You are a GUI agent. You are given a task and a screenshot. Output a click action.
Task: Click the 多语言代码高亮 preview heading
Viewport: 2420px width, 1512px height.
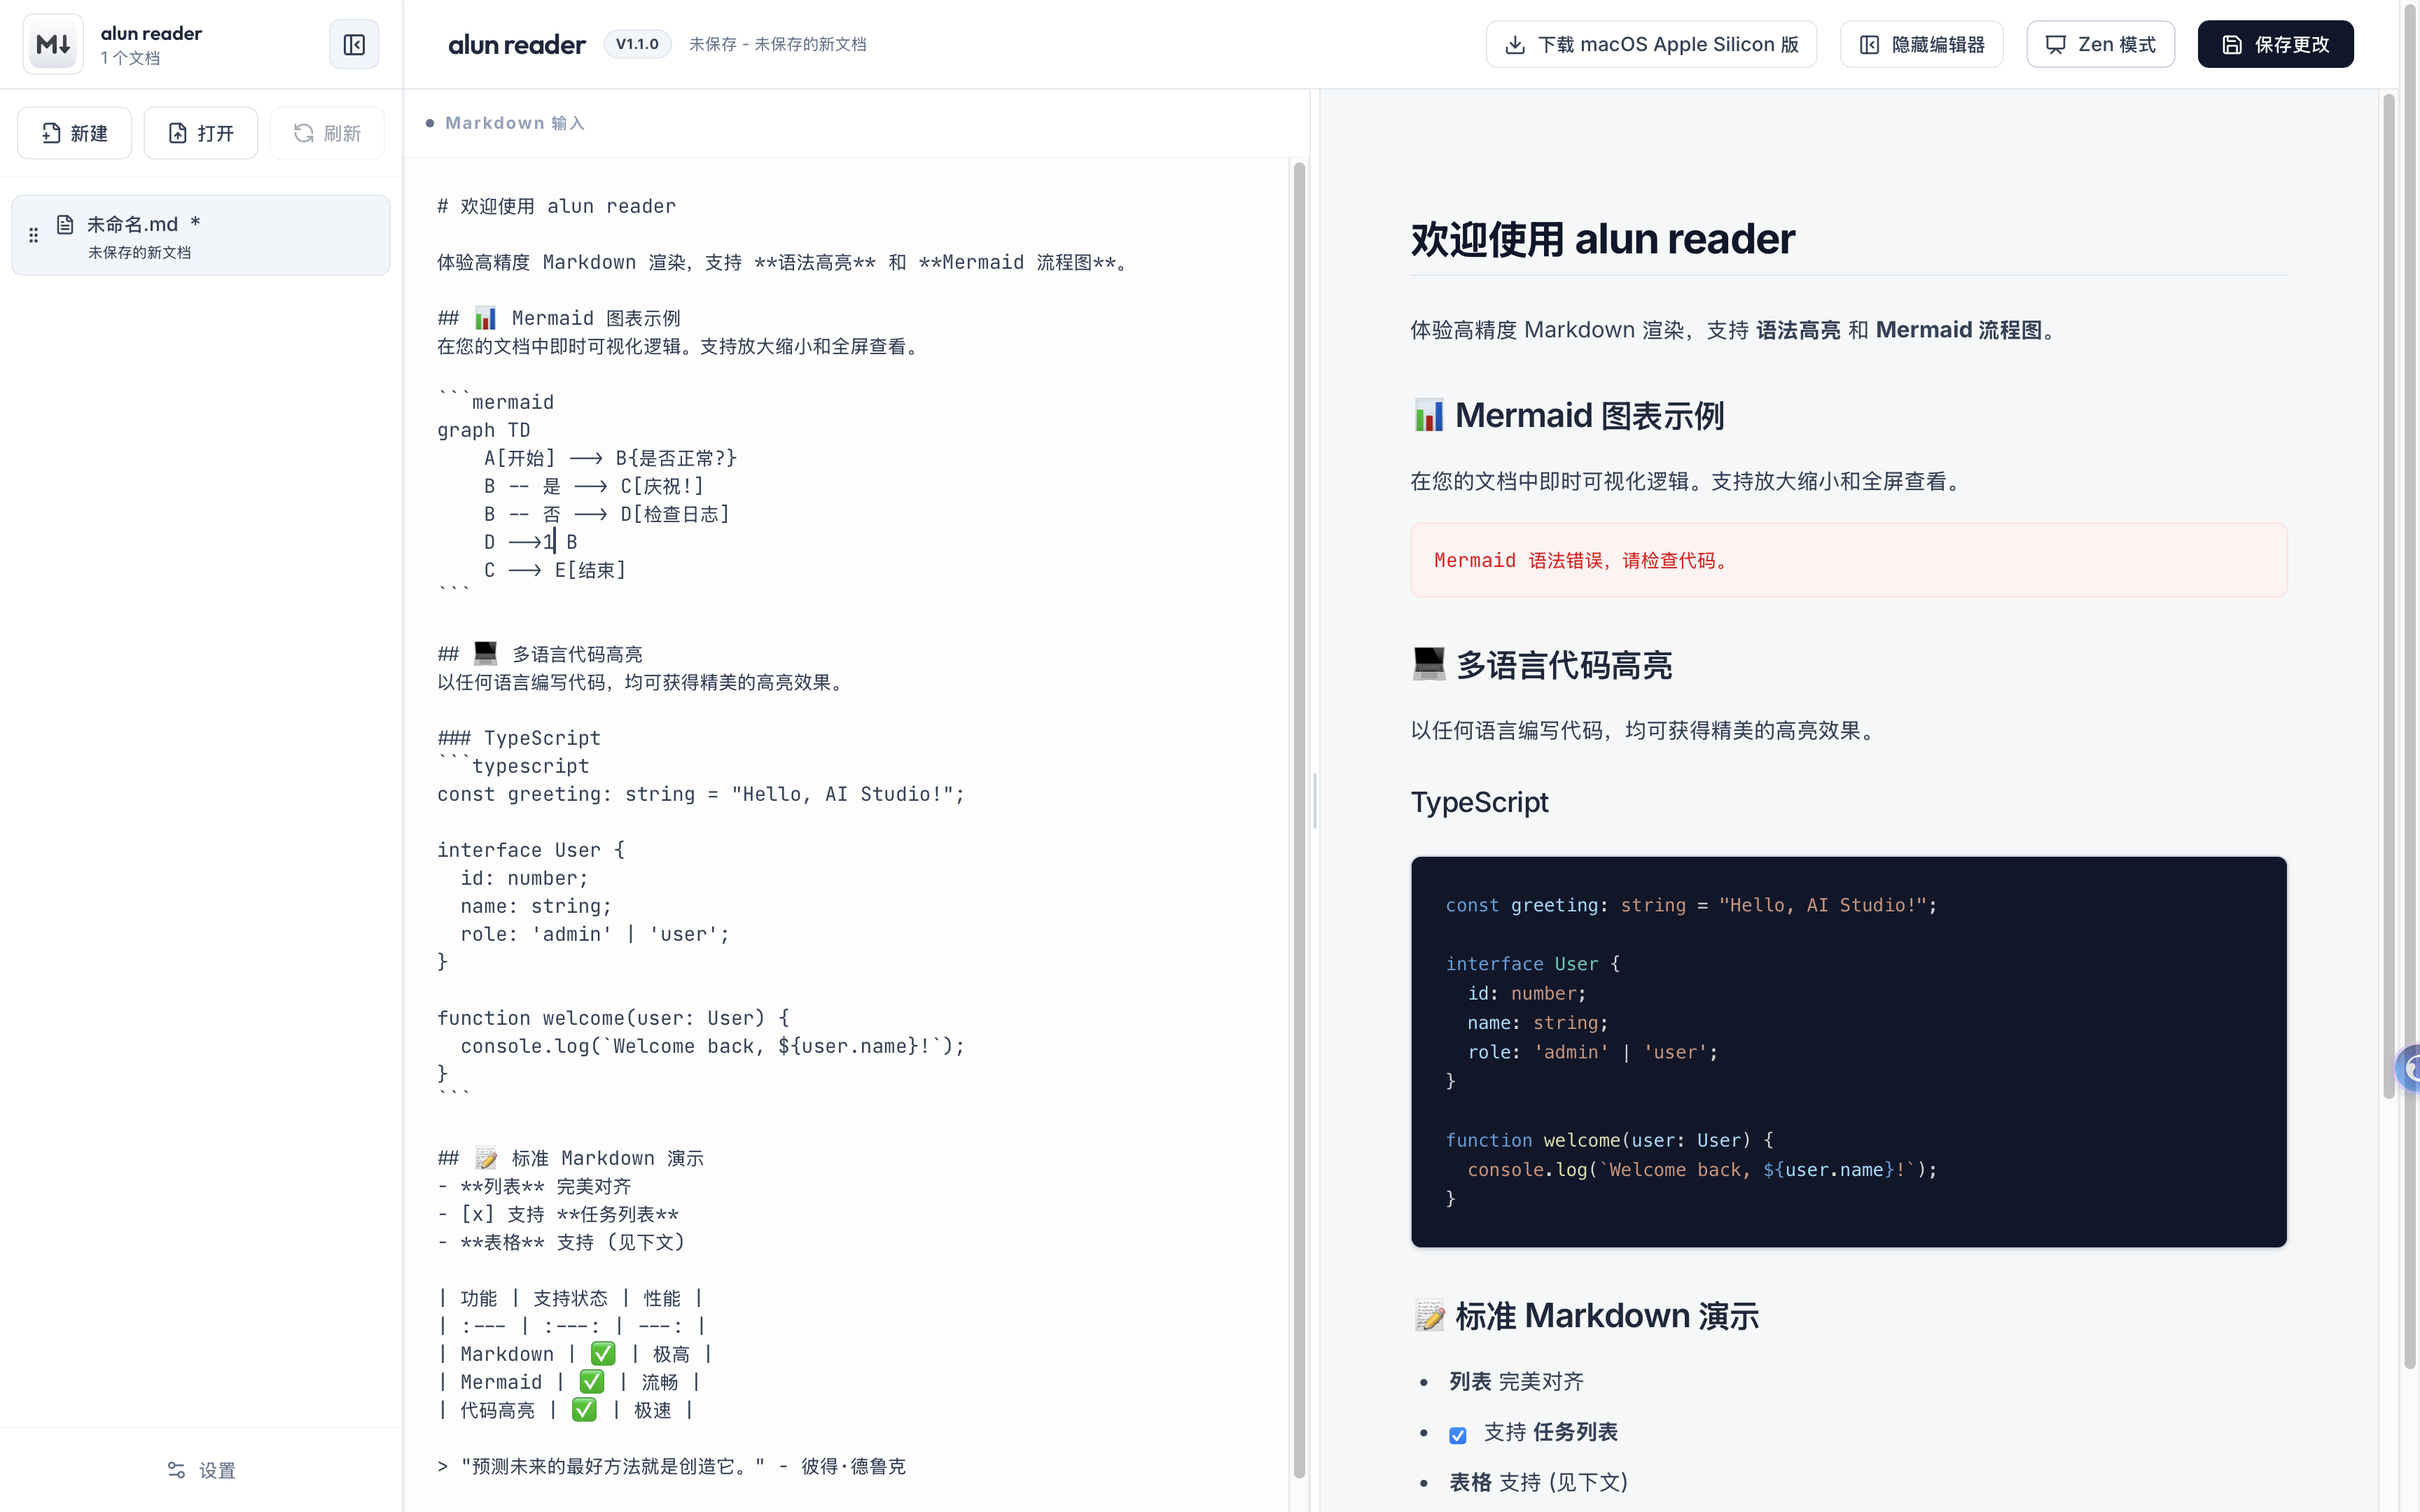[x=1541, y=665]
